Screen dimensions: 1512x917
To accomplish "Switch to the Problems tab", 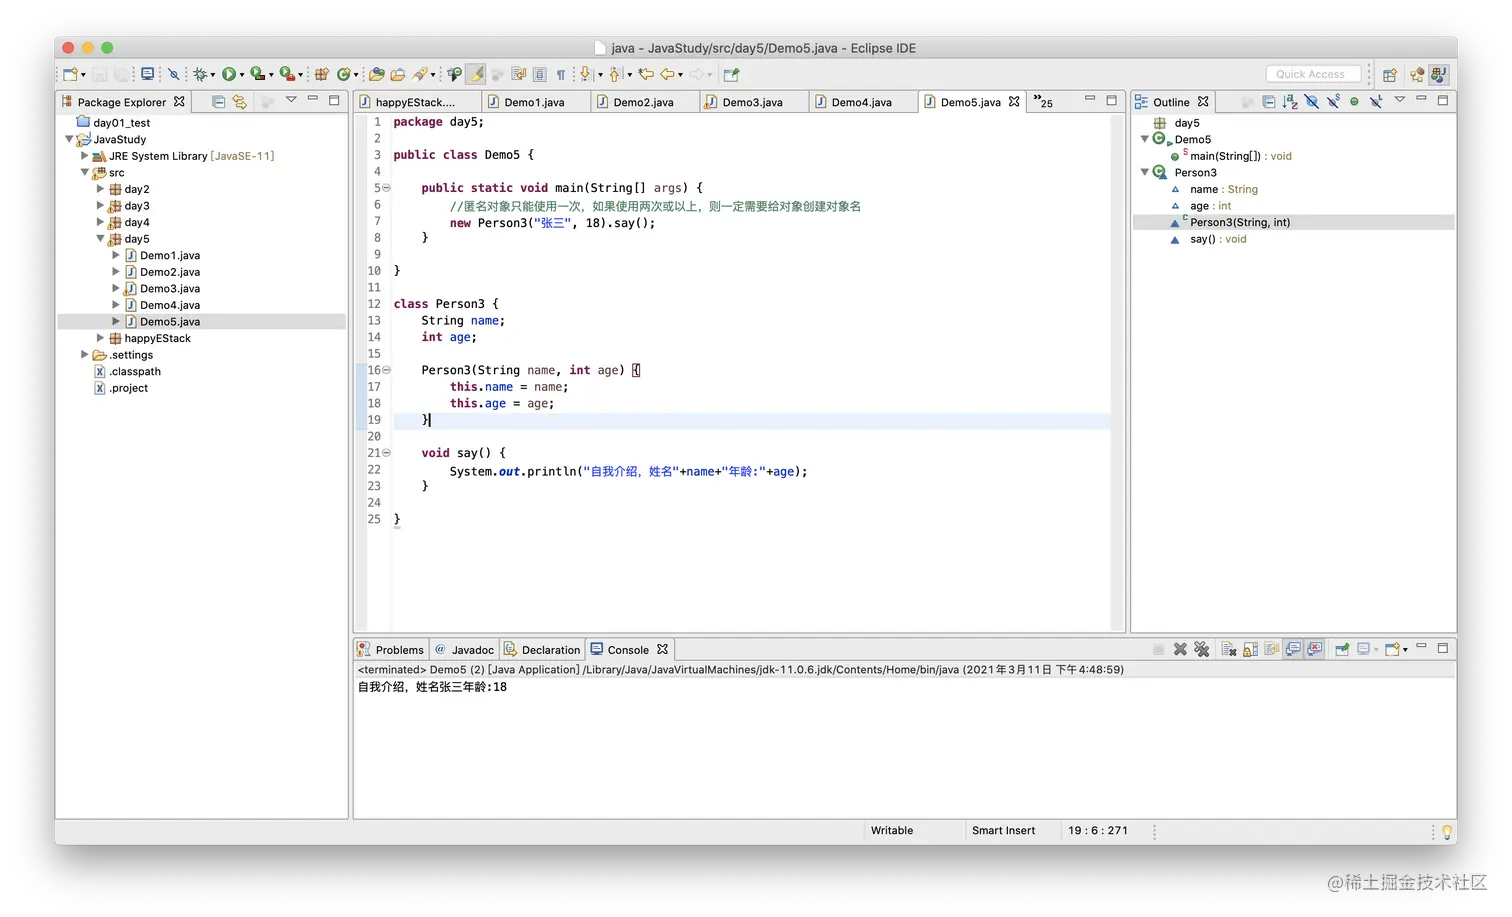I will pos(391,650).
